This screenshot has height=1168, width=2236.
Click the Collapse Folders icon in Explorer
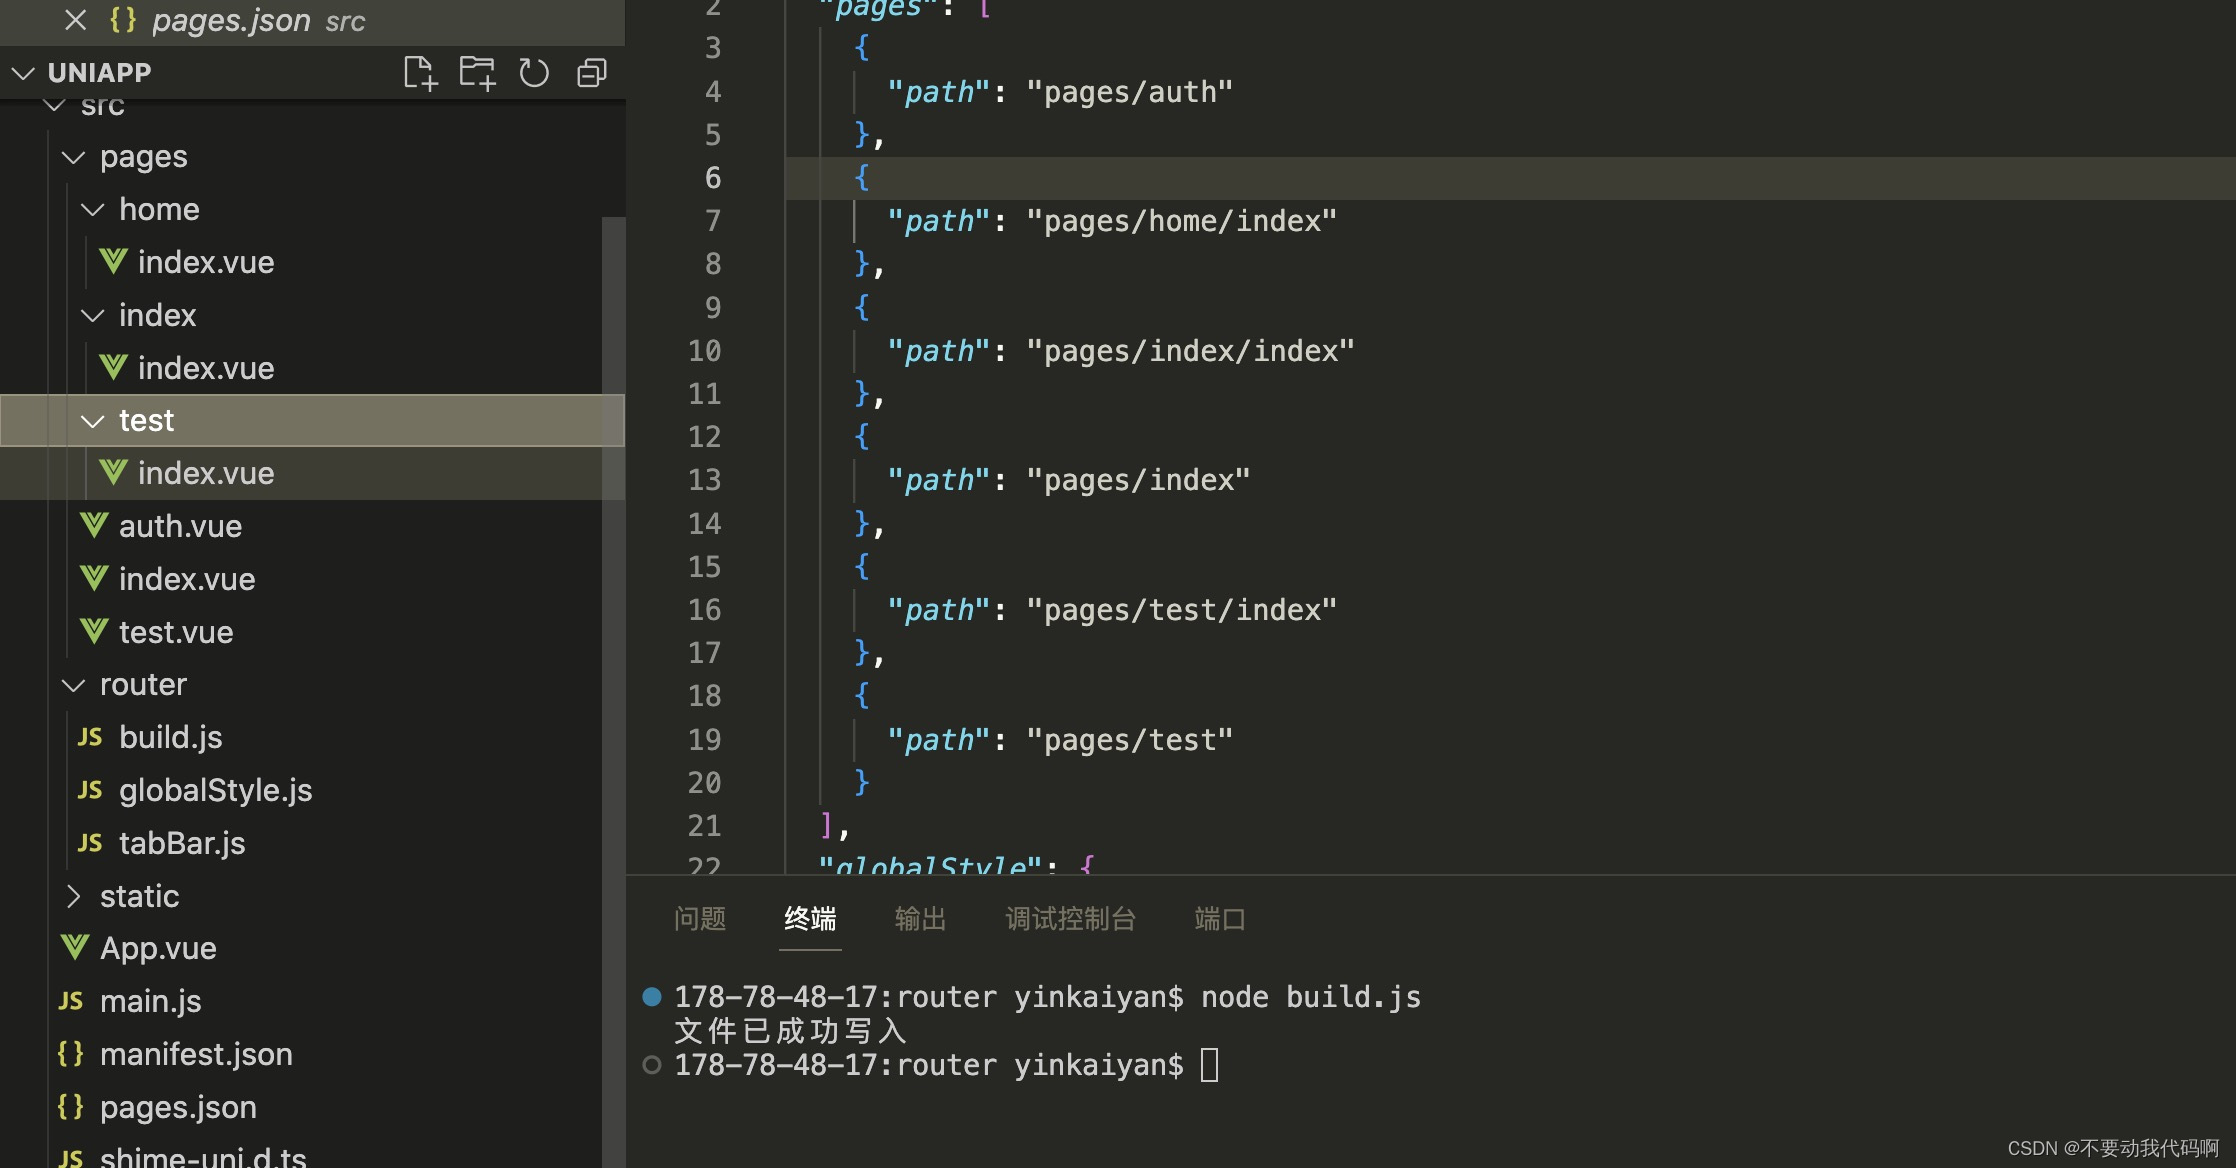(591, 72)
